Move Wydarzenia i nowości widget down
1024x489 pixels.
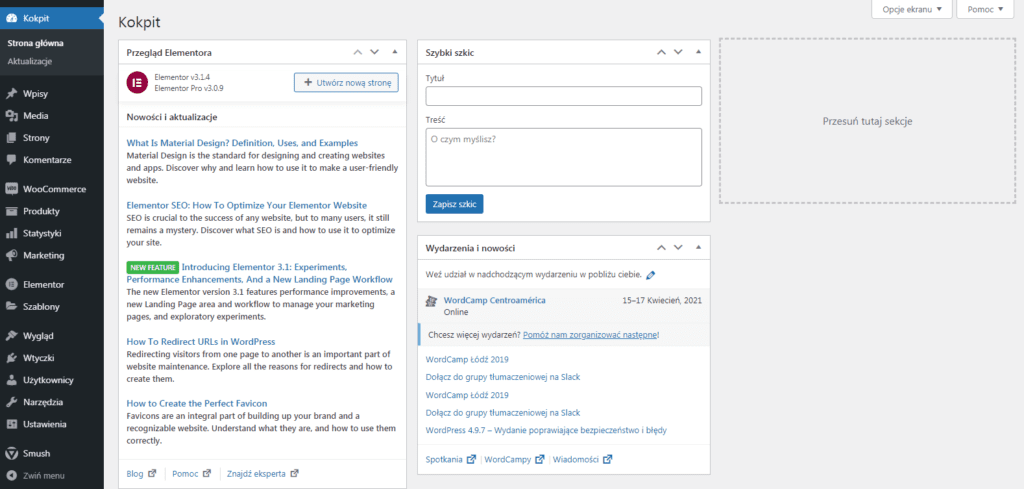pyautogui.click(x=678, y=247)
